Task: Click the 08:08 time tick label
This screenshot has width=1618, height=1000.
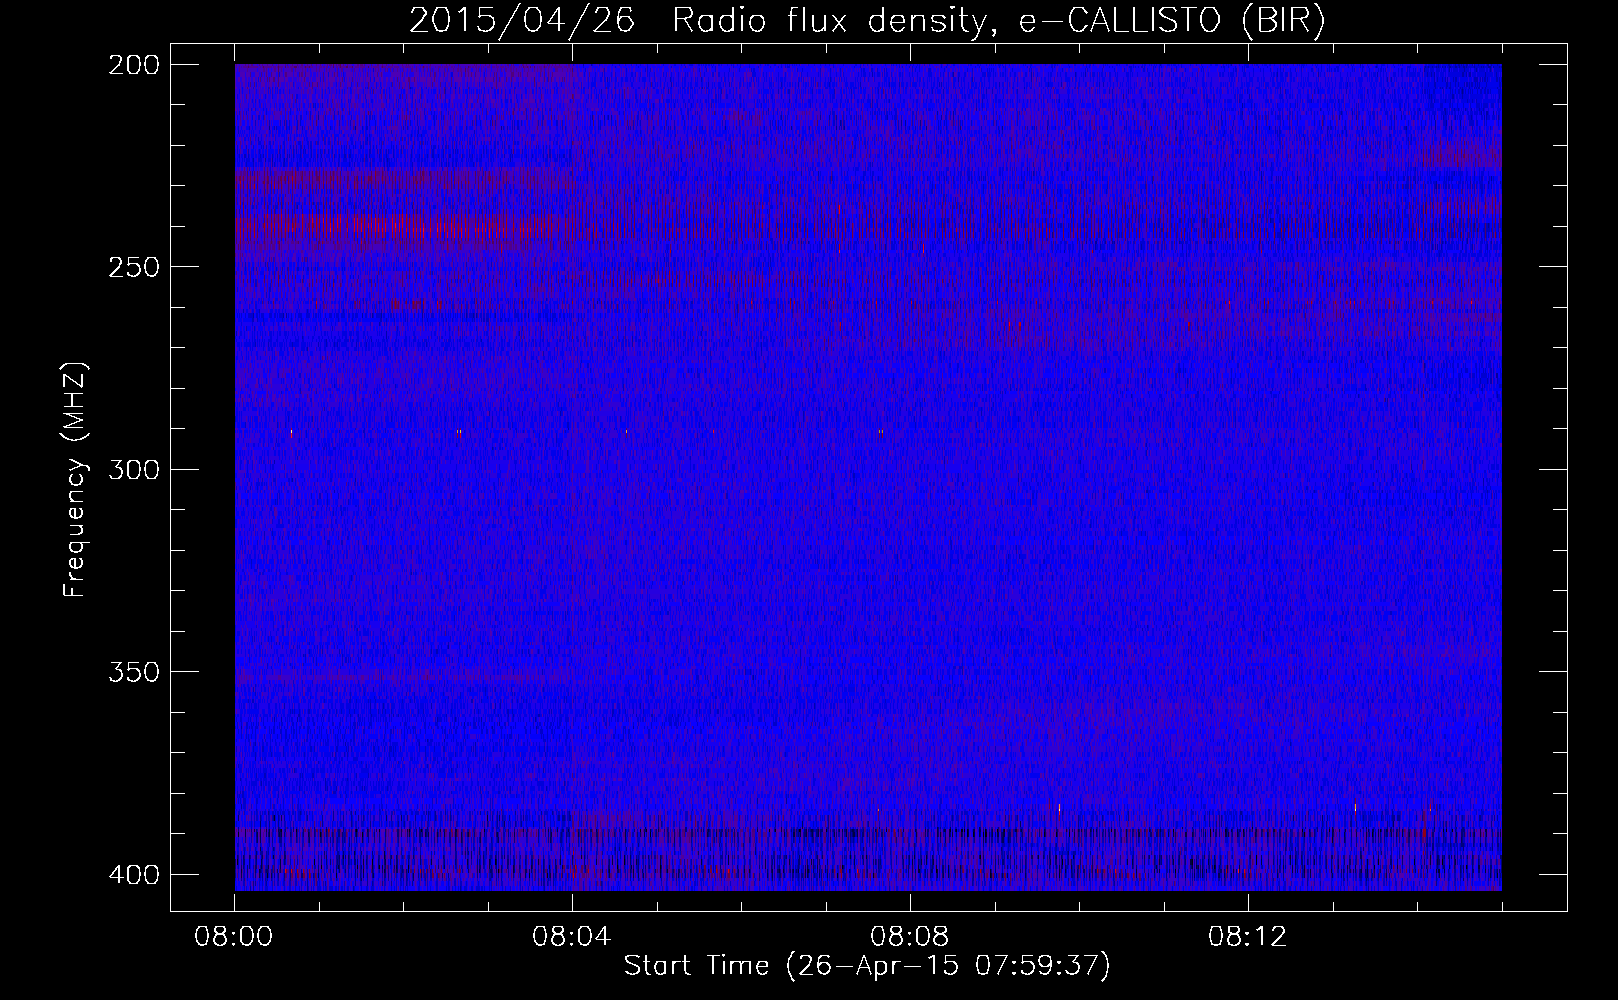Action: coord(910,937)
